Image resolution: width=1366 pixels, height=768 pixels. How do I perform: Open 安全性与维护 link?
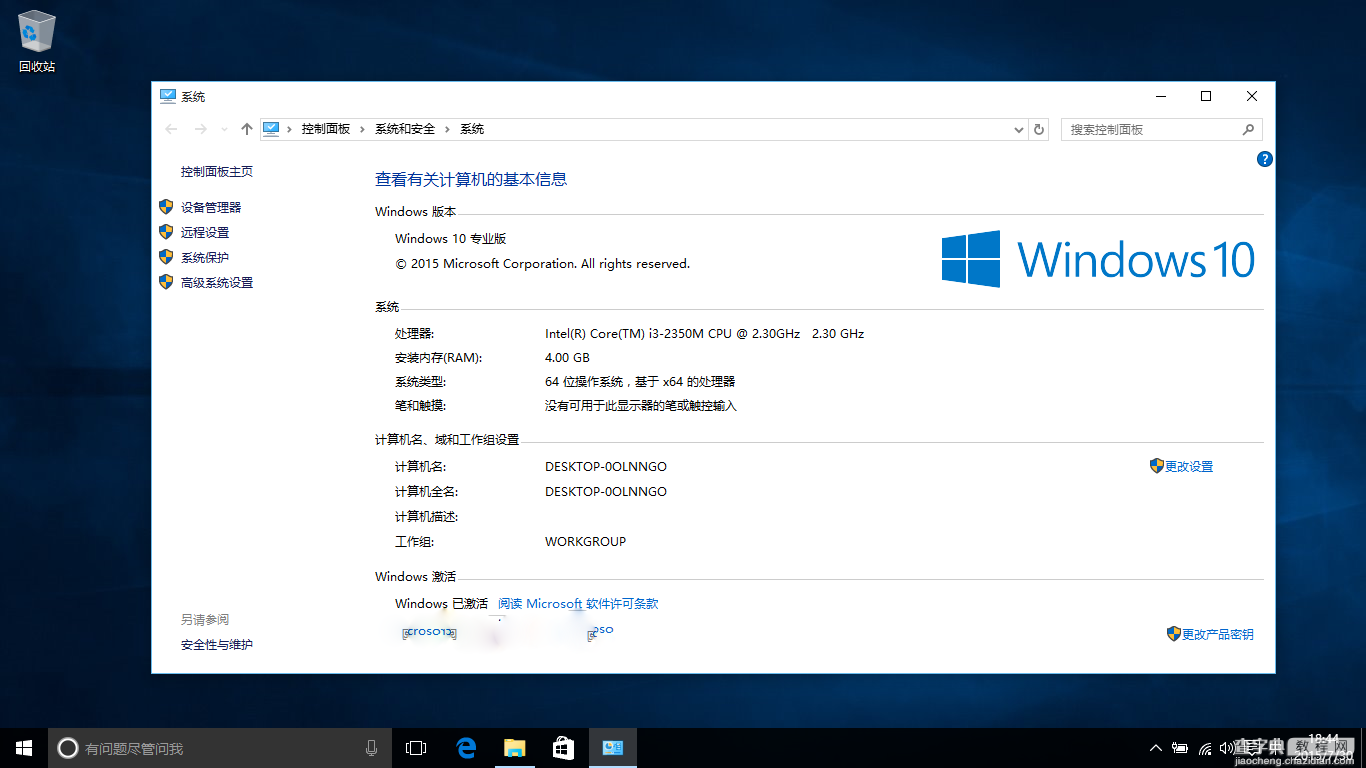pyautogui.click(x=217, y=645)
